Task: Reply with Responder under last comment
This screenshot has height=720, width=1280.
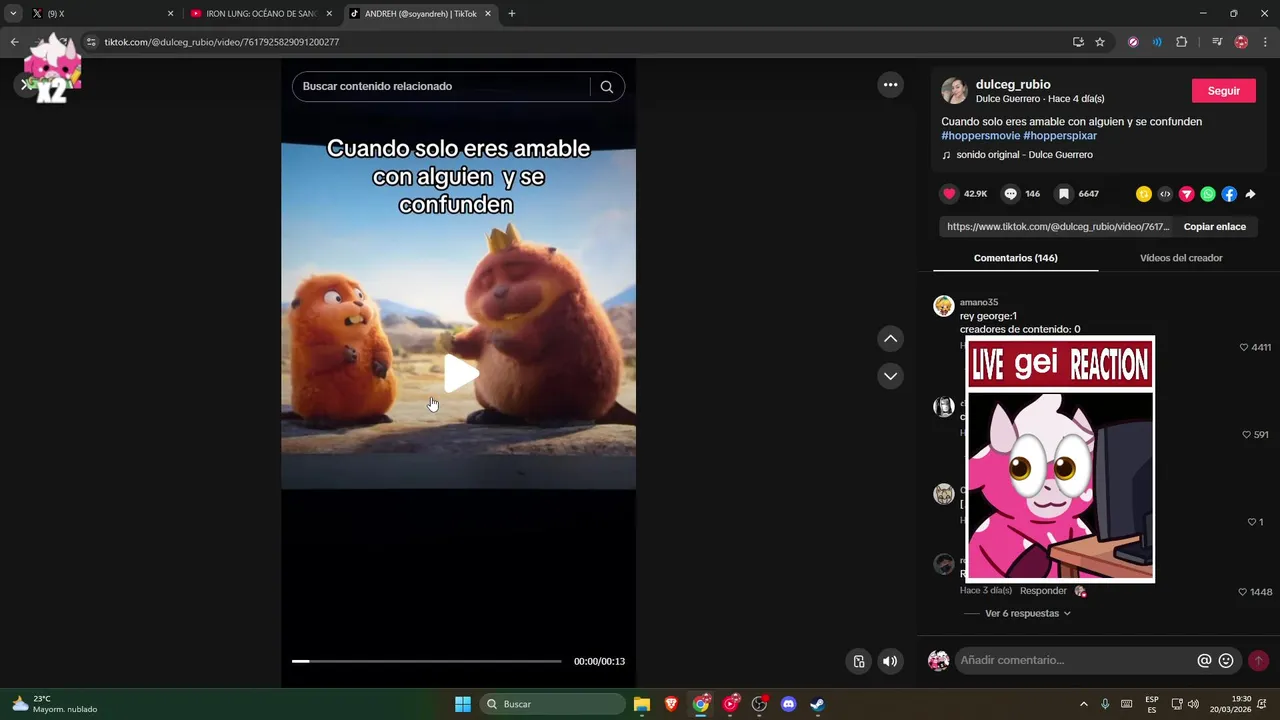Action: point(1043,591)
